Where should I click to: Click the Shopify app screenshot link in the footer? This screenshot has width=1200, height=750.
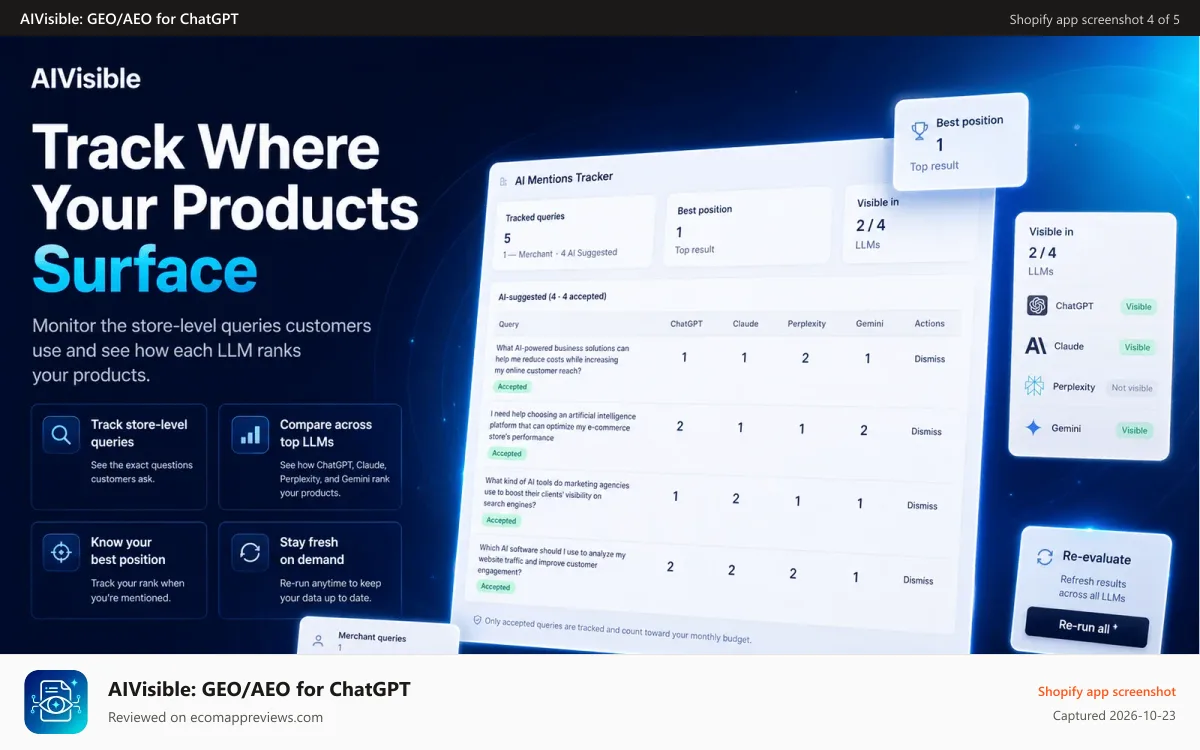tap(1106, 691)
